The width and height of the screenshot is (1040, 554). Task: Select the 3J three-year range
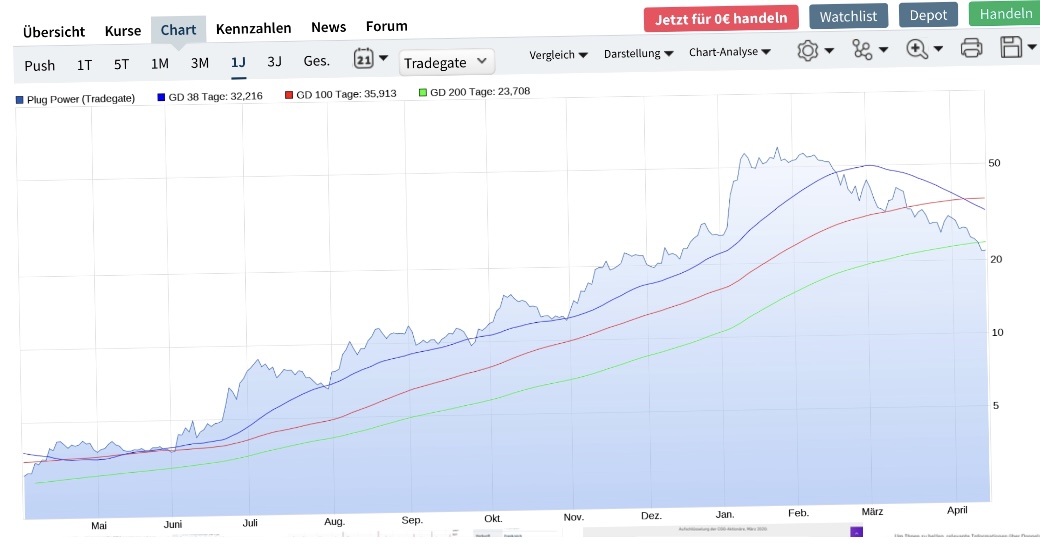[274, 61]
